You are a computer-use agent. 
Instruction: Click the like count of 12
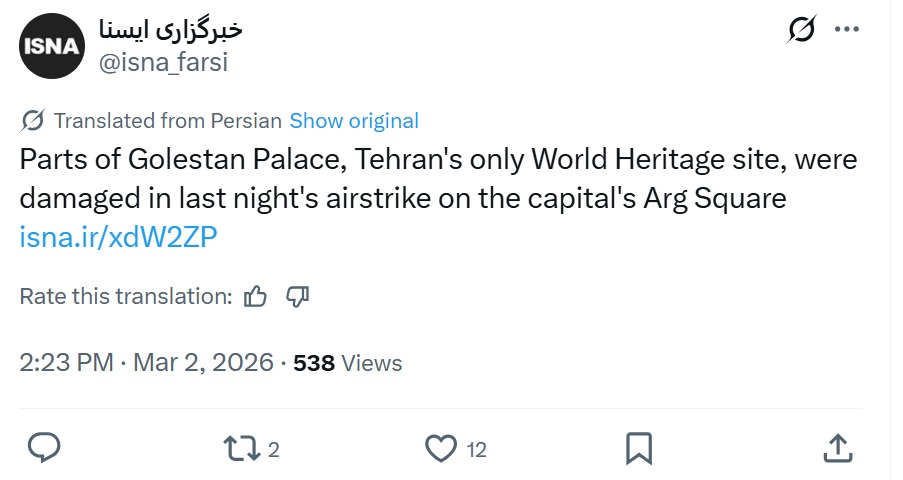pyautogui.click(x=477, y=450)
